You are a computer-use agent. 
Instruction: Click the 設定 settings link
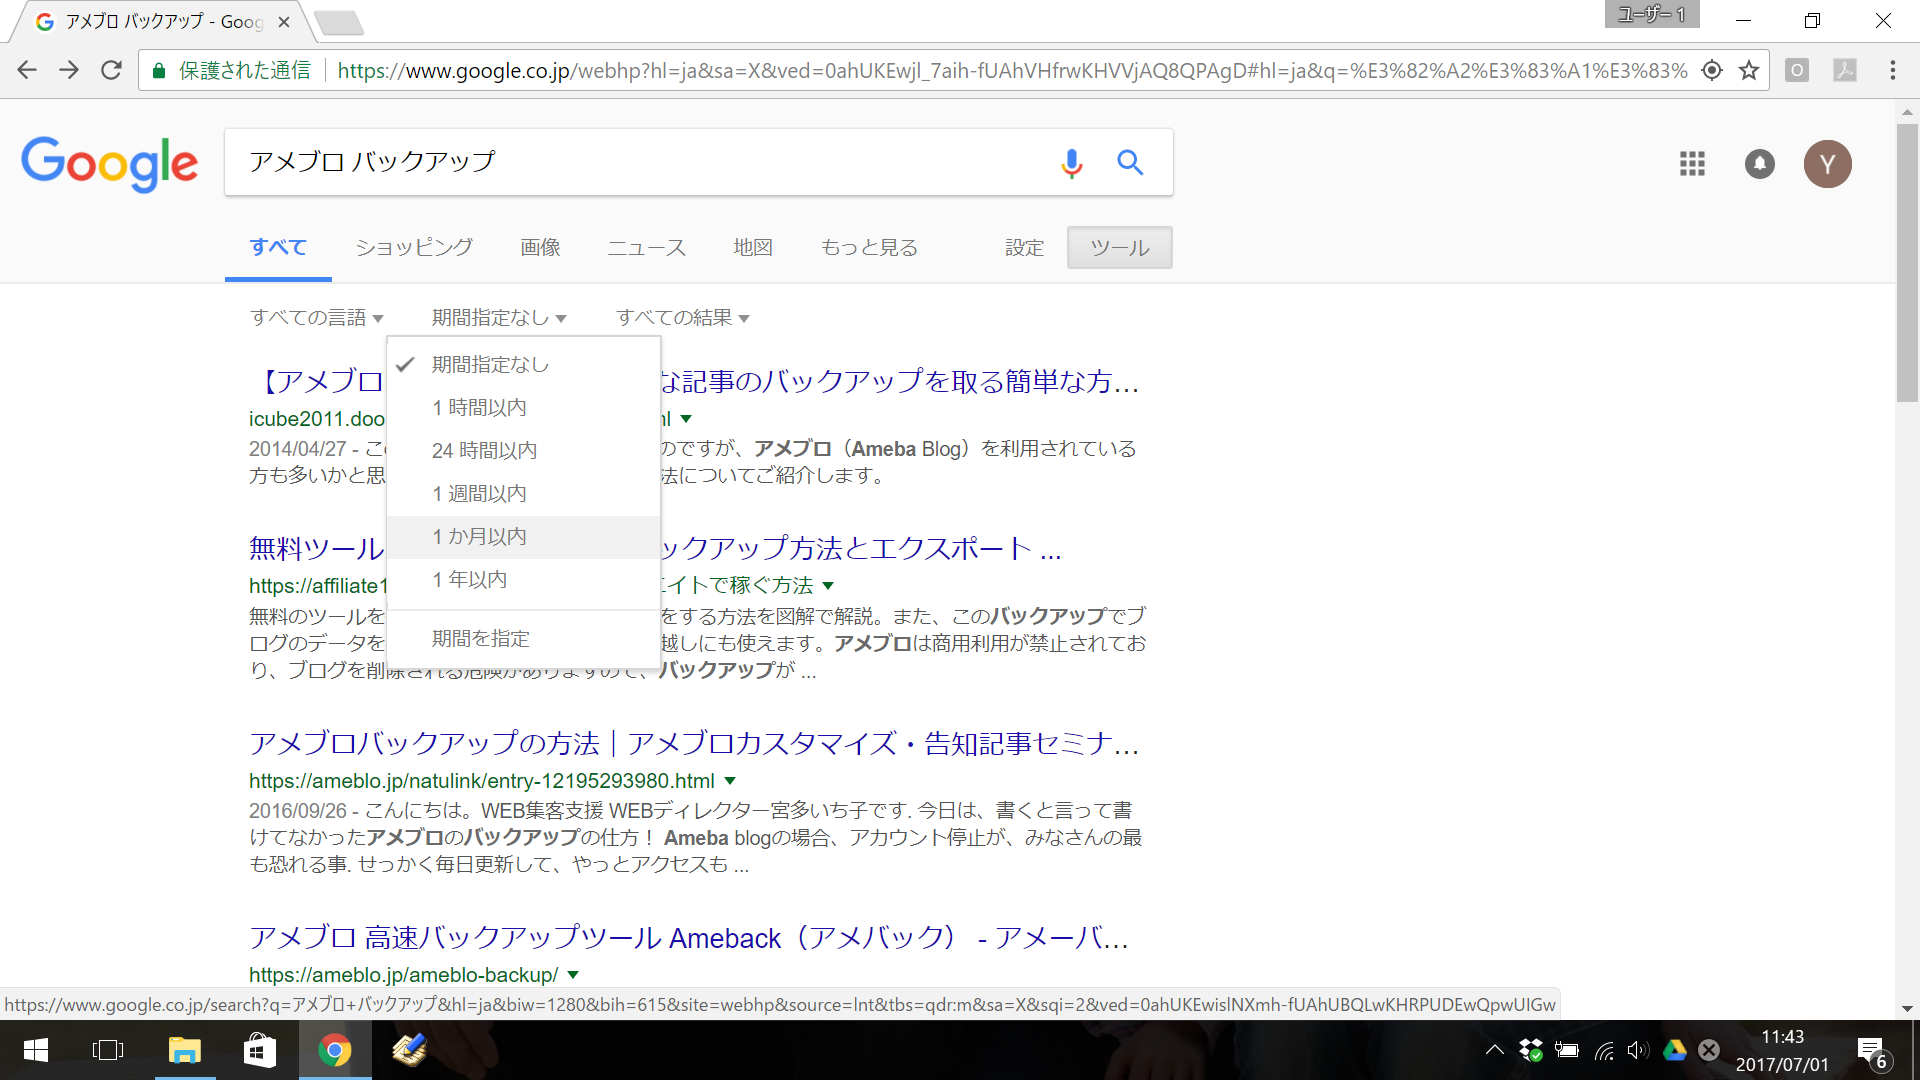[1024, 248]
